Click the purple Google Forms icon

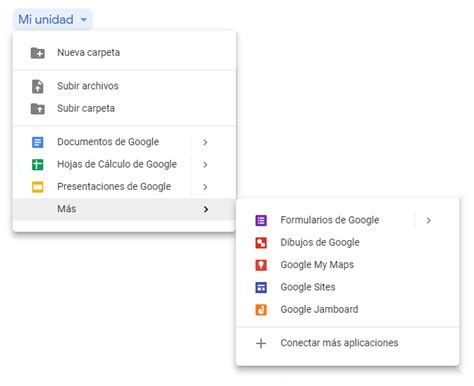[x=261, y=220]
